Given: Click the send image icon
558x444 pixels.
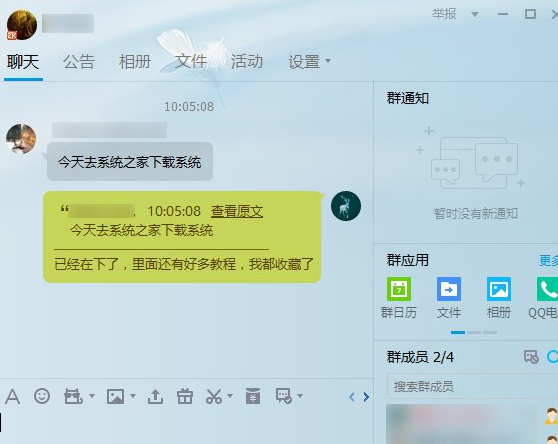Looking at the screenshot, I should pyautogui.click(x=116, y=396).
